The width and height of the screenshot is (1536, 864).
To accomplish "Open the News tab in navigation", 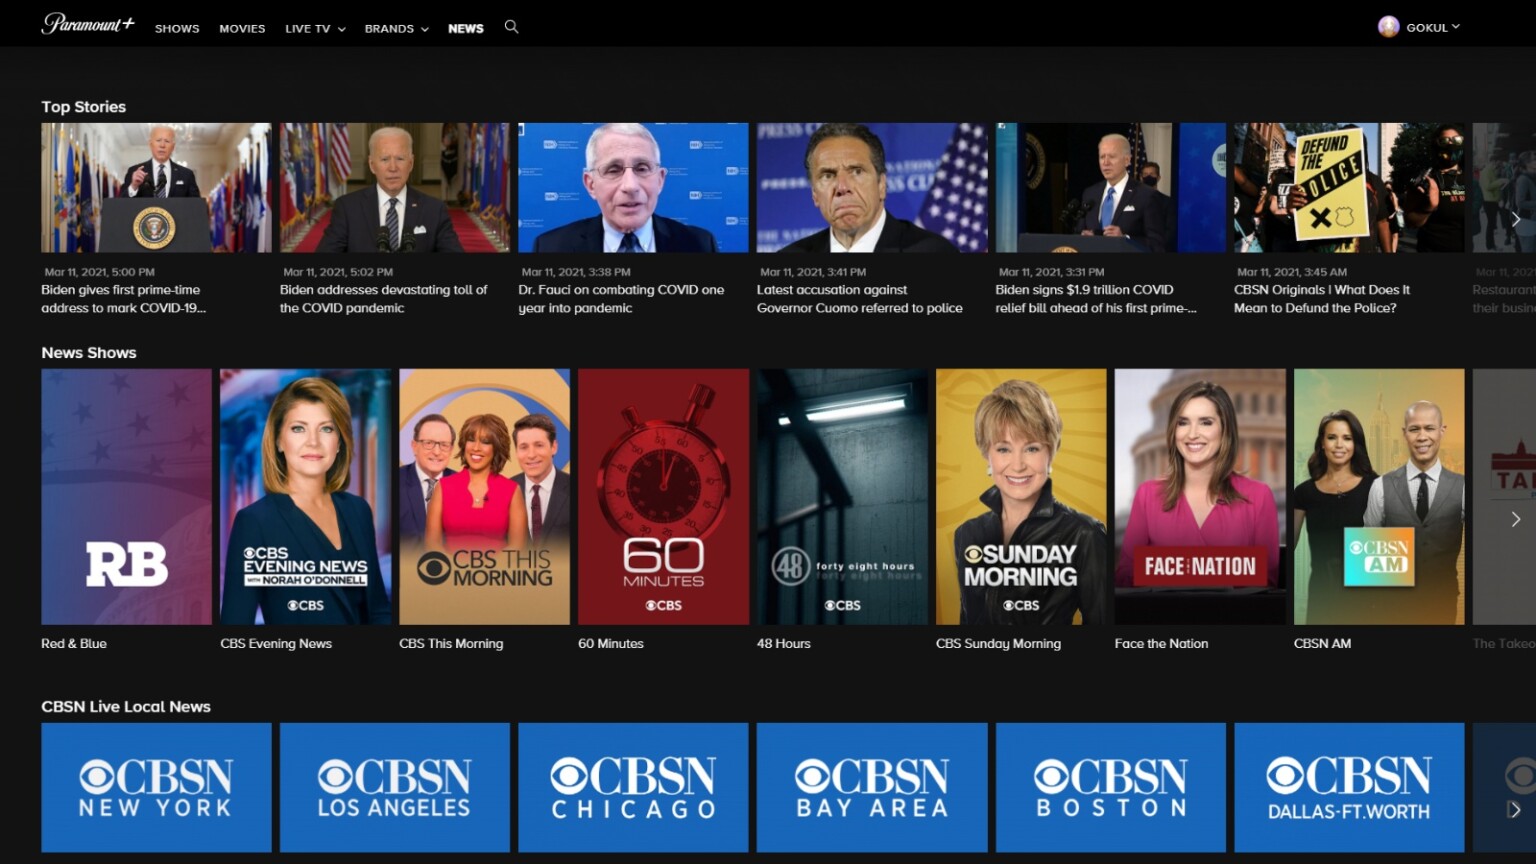I will 465,29.
